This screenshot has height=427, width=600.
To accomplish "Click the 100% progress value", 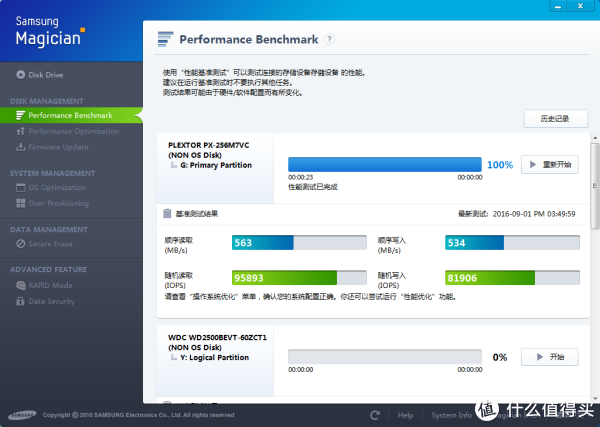I will pos(500,165).
